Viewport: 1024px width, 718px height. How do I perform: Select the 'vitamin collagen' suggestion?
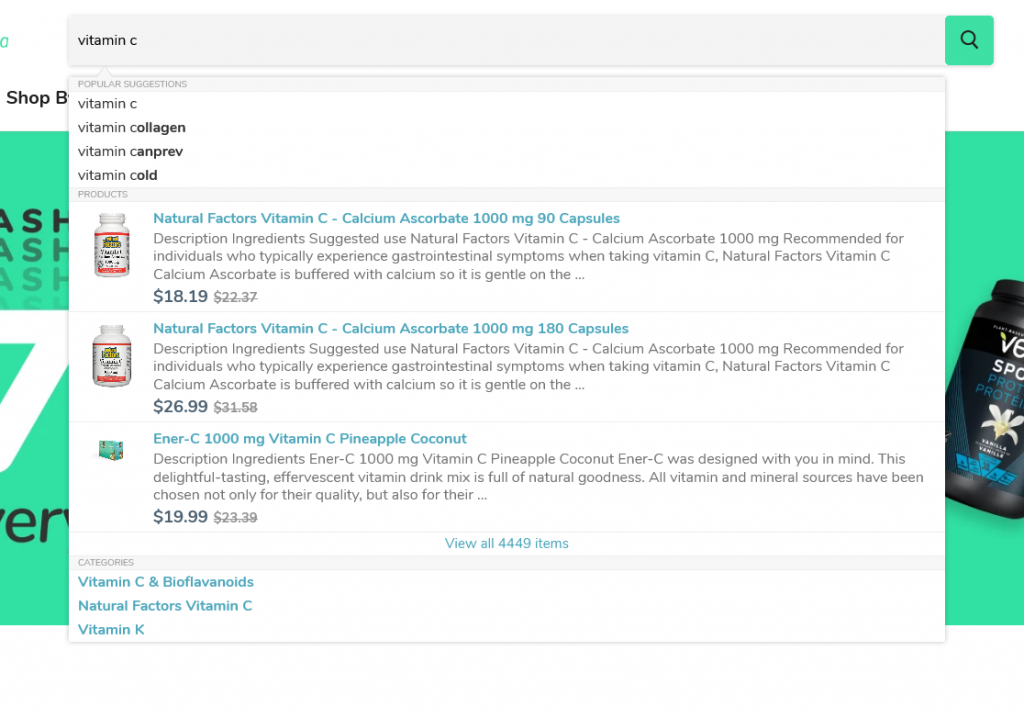point(131,127)
